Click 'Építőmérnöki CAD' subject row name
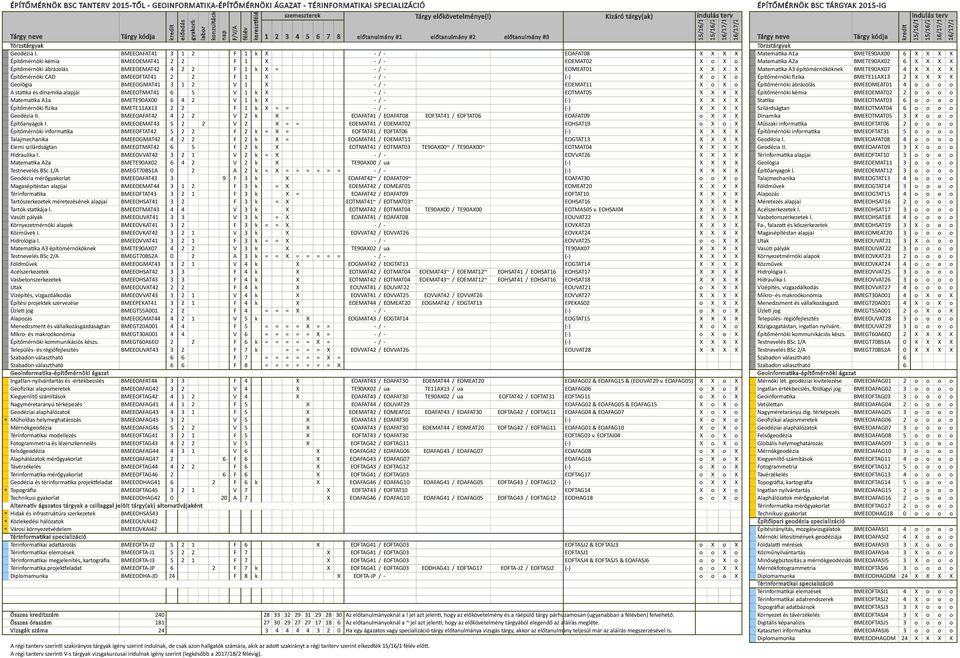Screen dimensions: 960x658 pos(32,77)
